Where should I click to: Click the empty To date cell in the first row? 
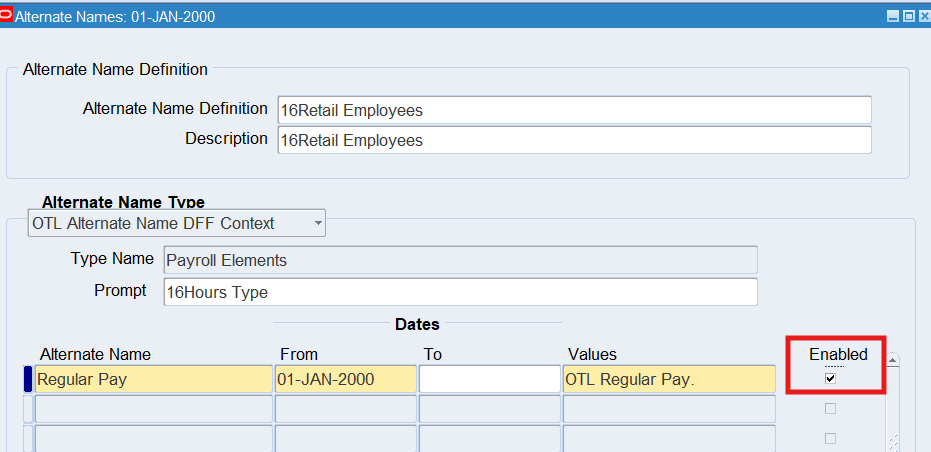coord(489,379)
